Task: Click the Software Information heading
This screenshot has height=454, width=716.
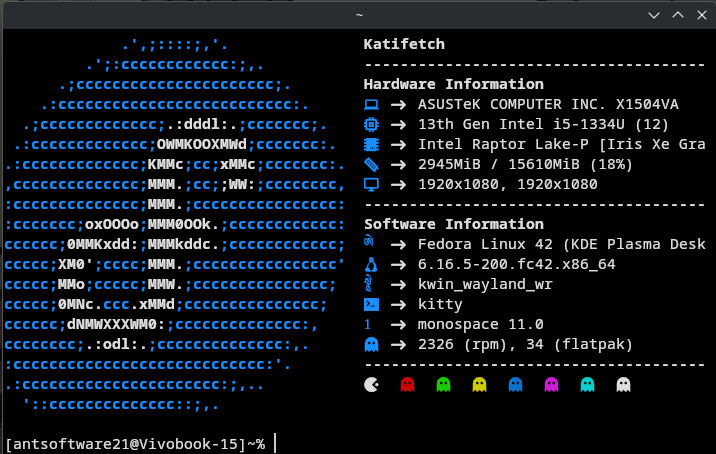Action: [454, 224]
